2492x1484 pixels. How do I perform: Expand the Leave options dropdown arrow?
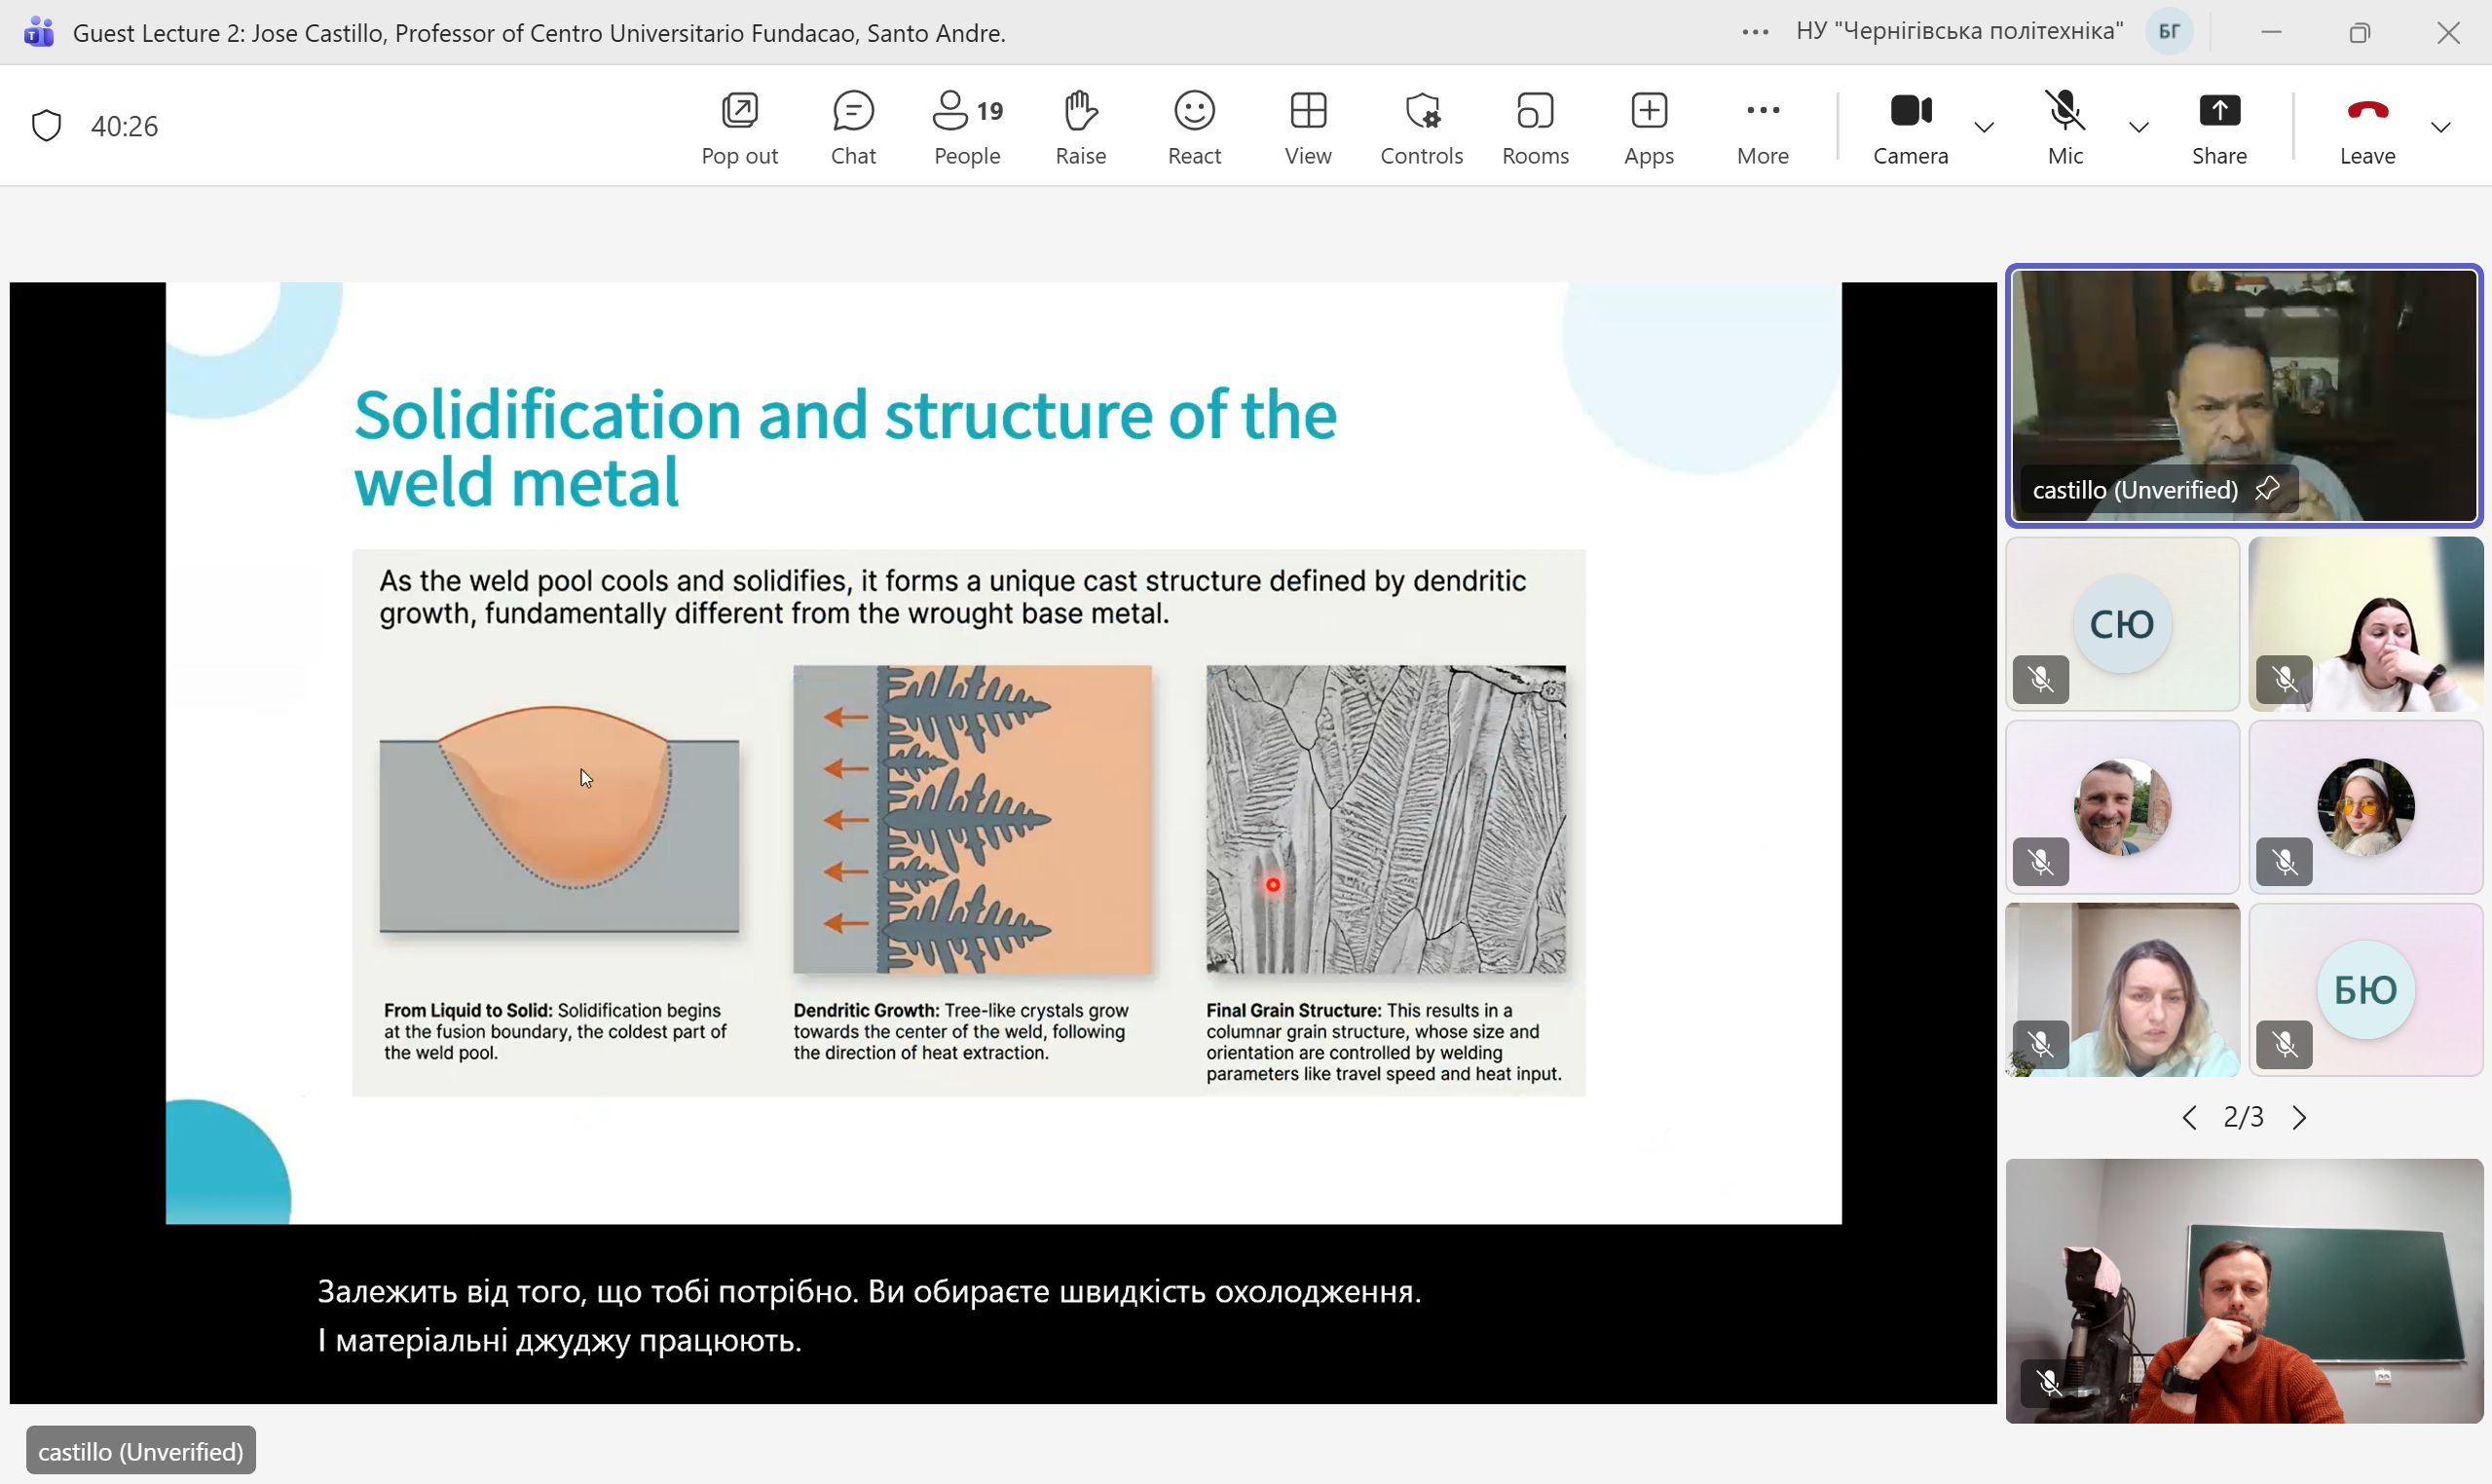2441,127
